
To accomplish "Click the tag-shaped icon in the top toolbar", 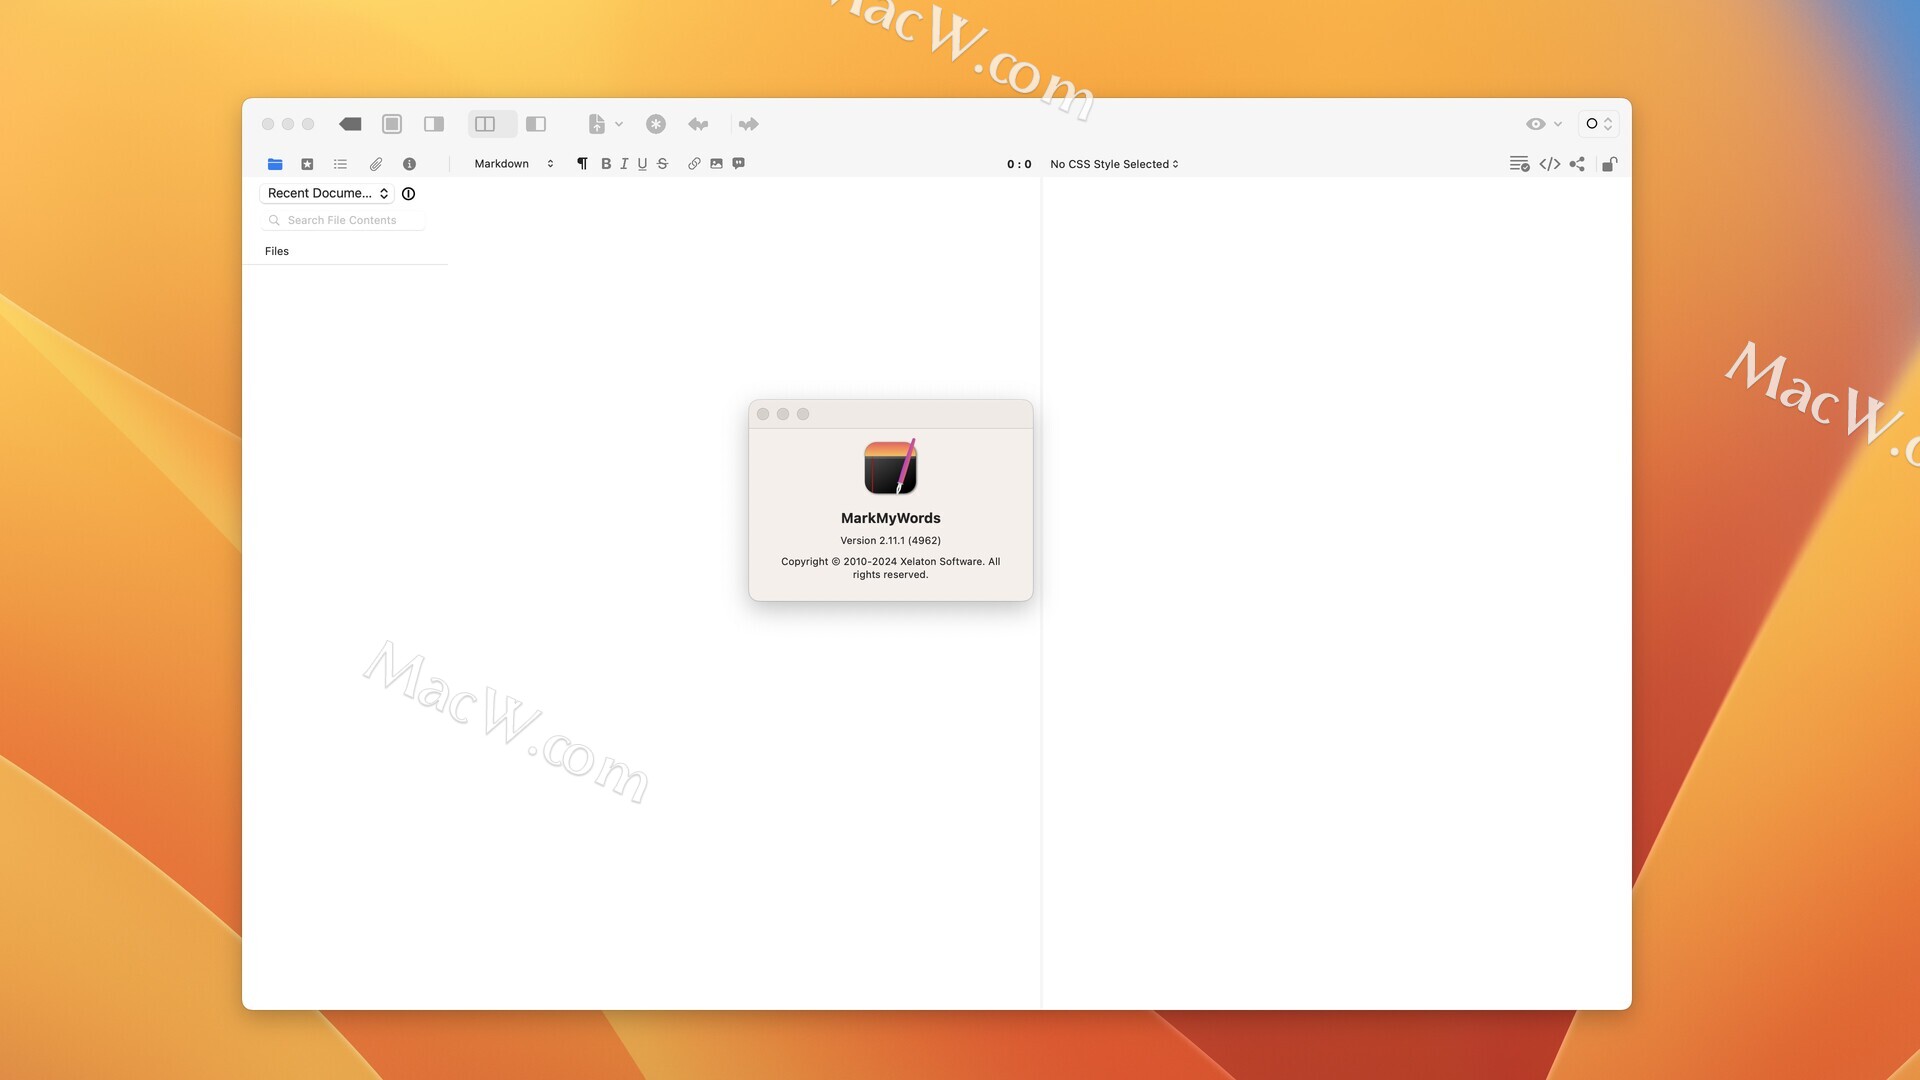I will (350, 124).
